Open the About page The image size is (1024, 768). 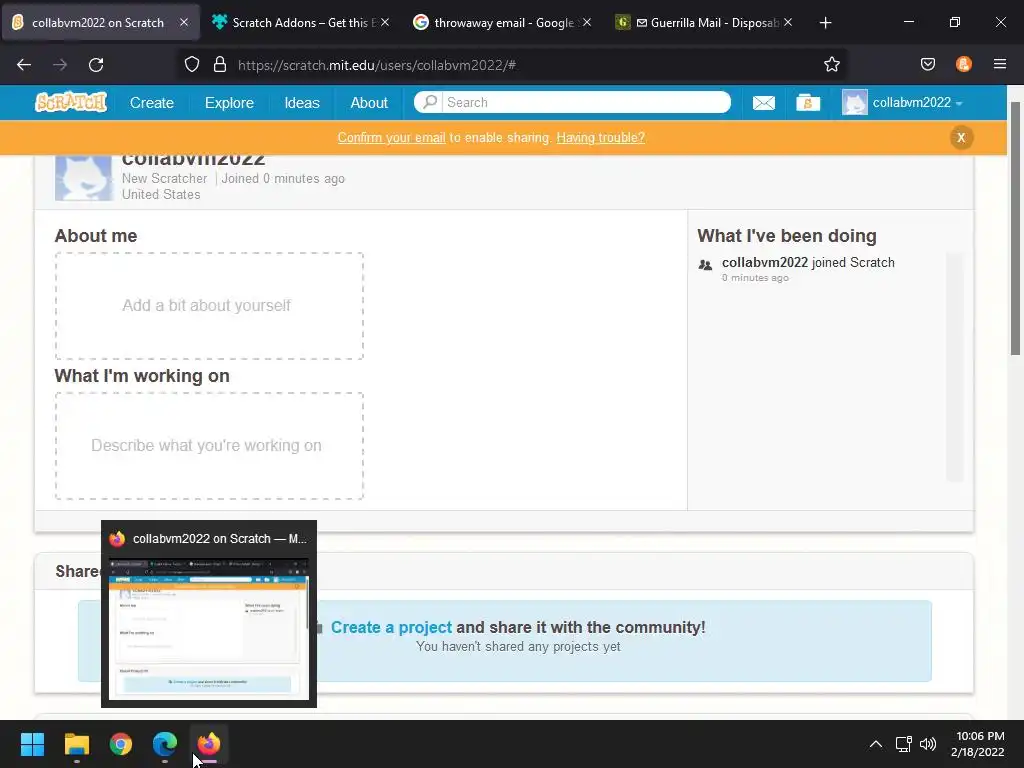coord(369,103)
